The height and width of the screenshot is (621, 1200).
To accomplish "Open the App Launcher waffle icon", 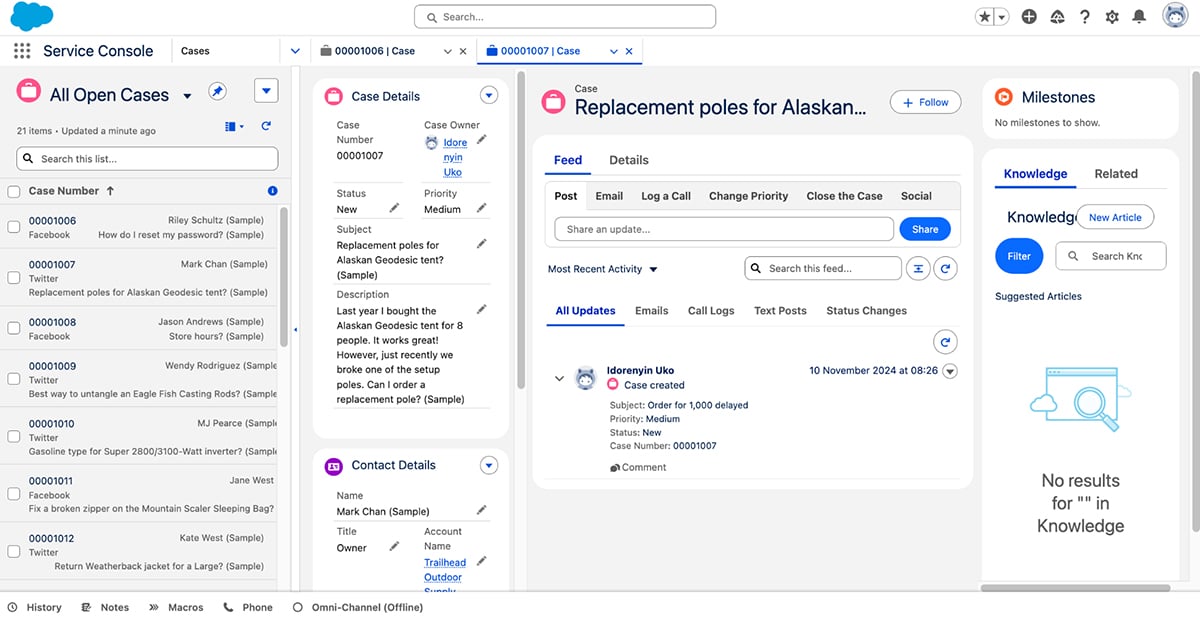I will click(x=20, y=50).
